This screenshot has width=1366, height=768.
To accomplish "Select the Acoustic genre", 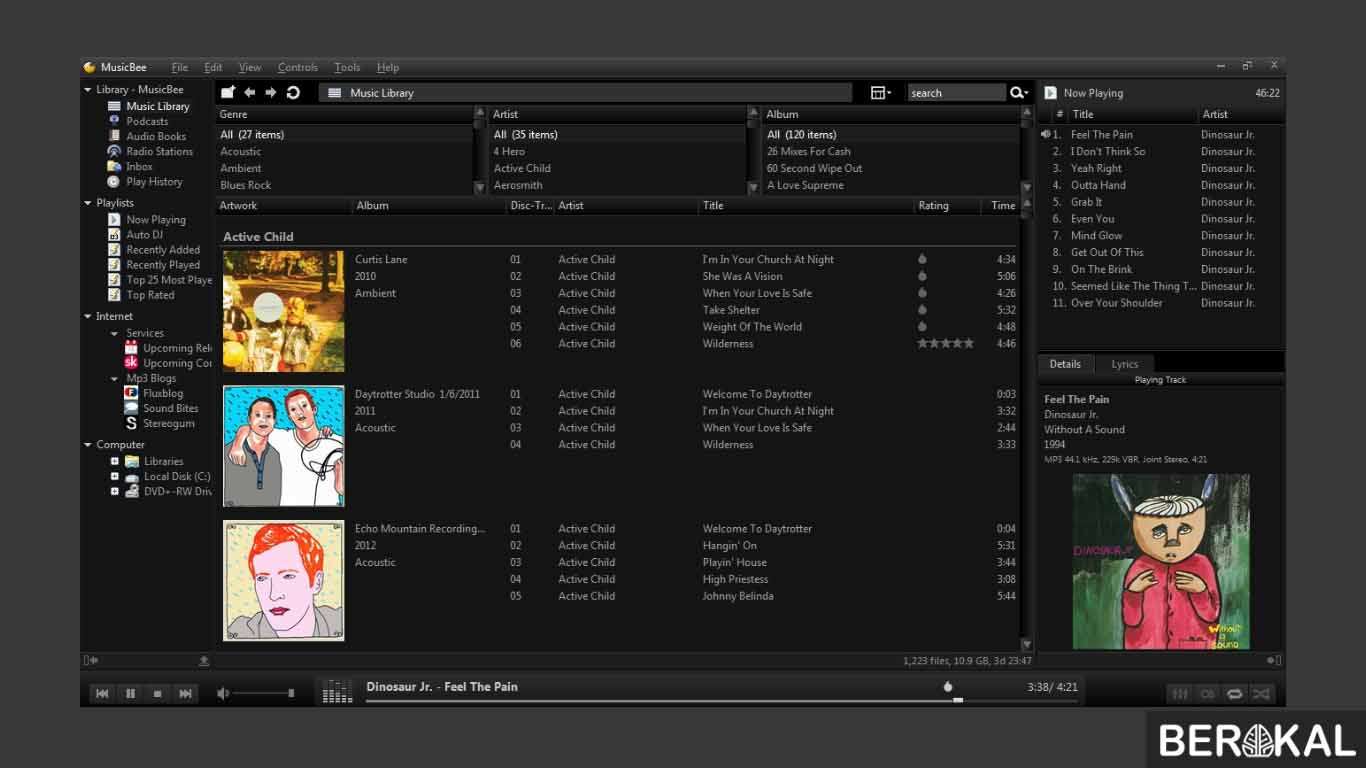I will 241,151.
